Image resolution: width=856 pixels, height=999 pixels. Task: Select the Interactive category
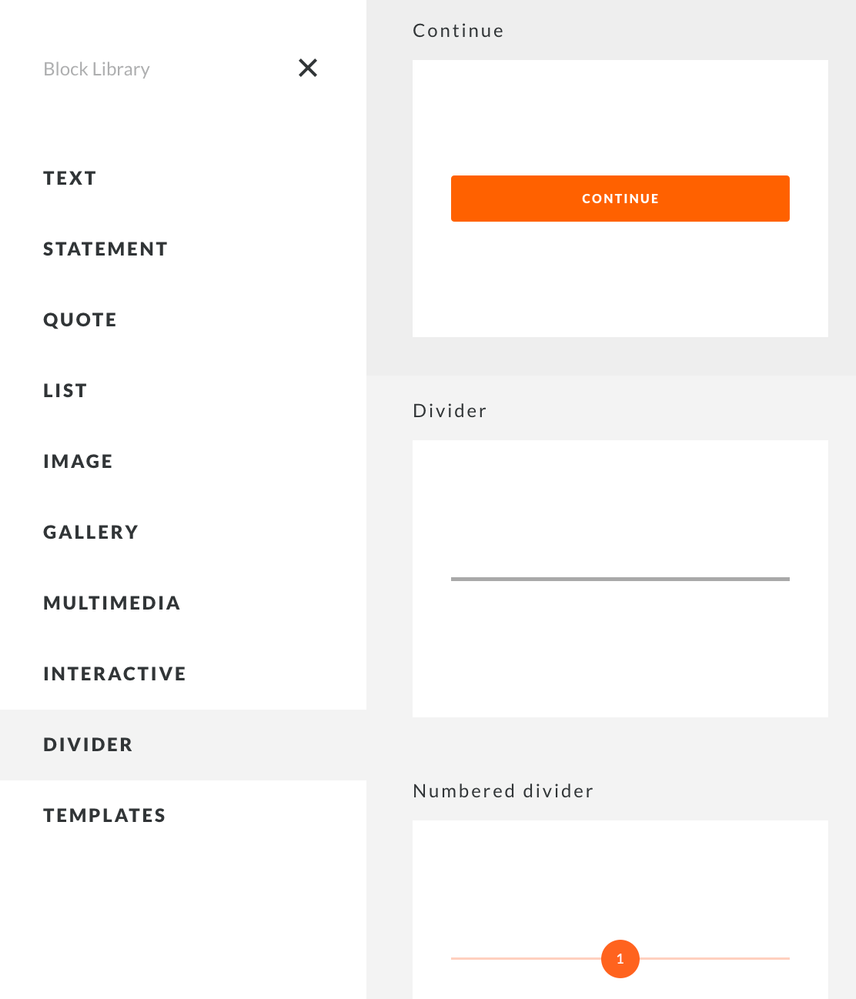pyautogui.click(x=114, y=674)
